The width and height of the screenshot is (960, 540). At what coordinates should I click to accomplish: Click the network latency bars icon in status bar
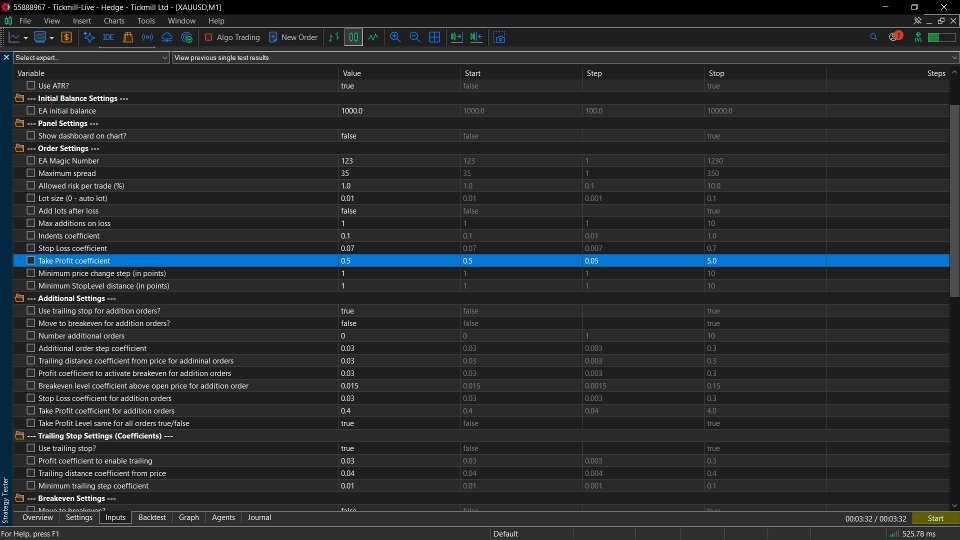point(894,534)
